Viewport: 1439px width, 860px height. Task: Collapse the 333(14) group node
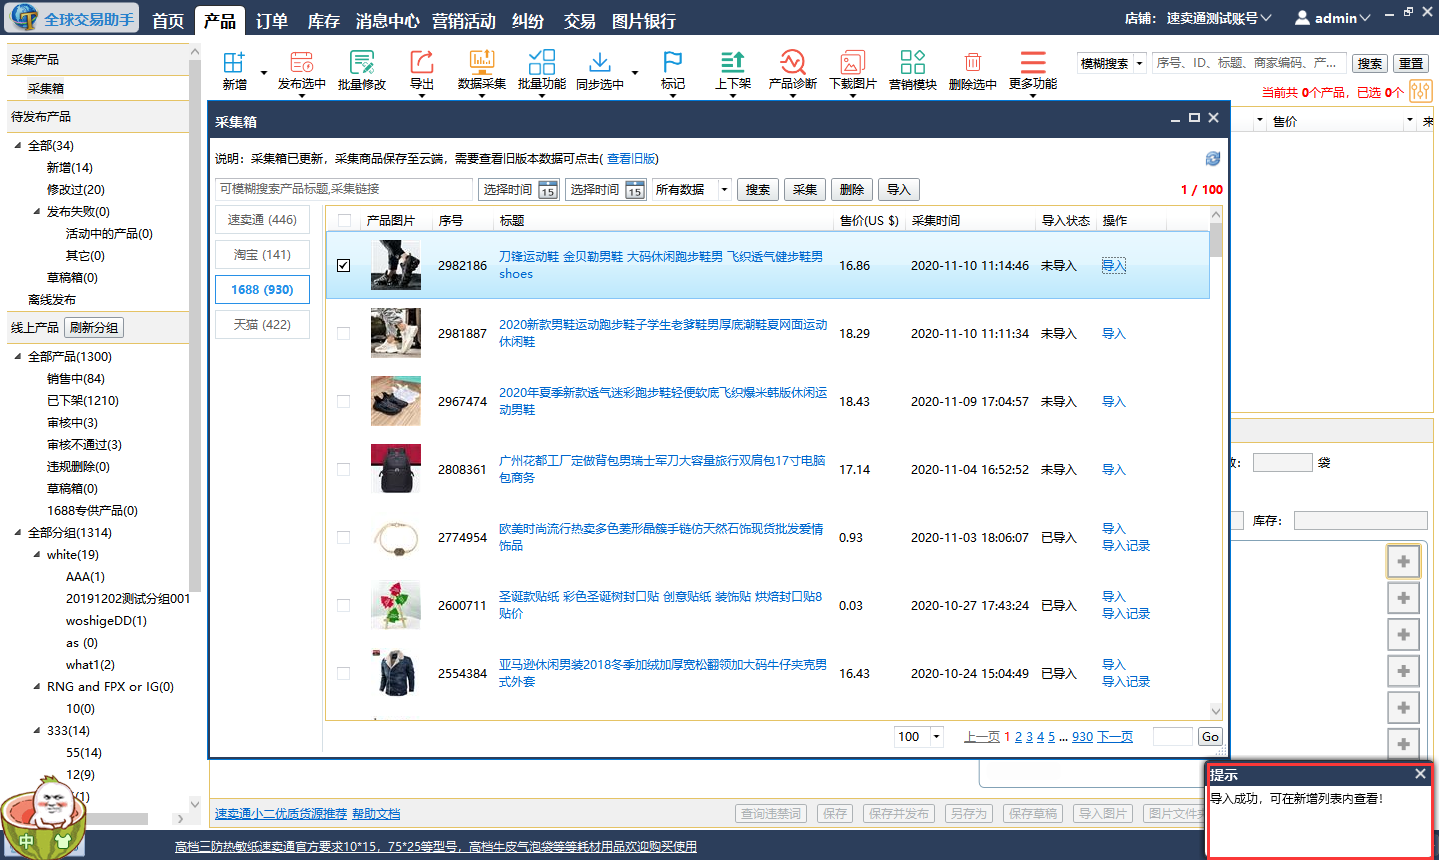(x=37, y=731)
